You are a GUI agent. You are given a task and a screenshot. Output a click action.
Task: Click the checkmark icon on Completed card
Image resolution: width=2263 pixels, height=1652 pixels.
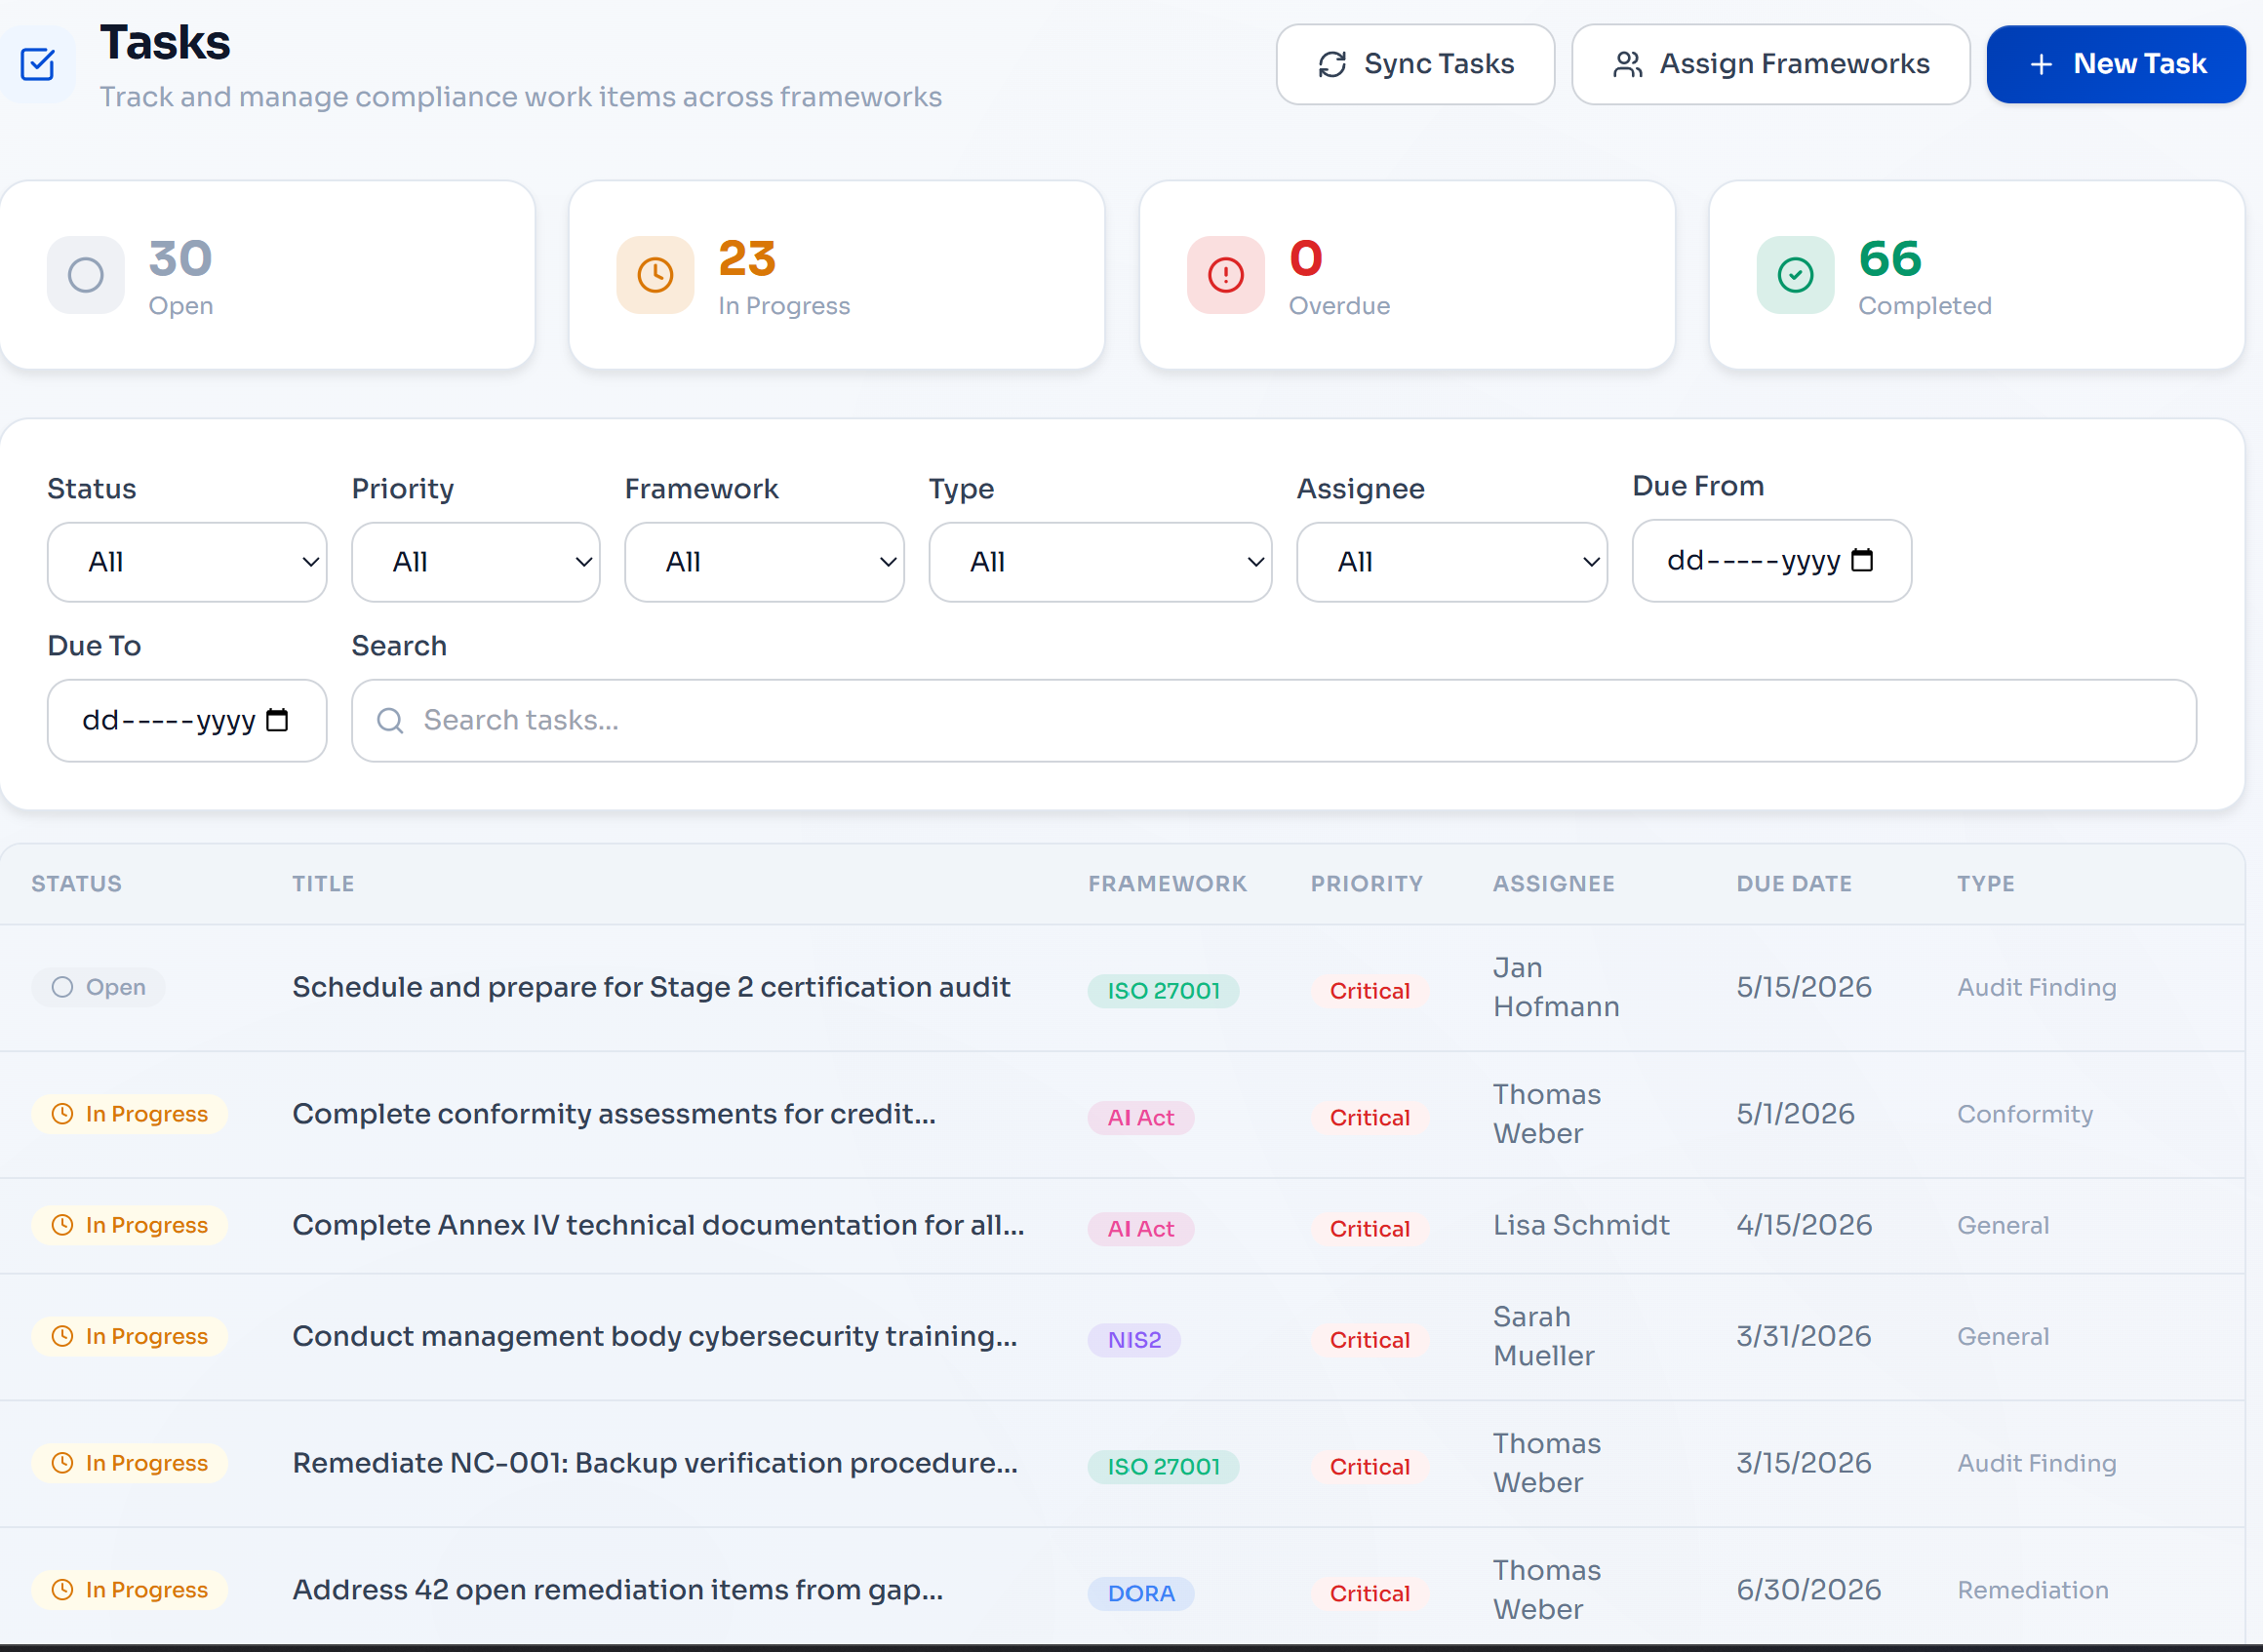point(1794,274)
